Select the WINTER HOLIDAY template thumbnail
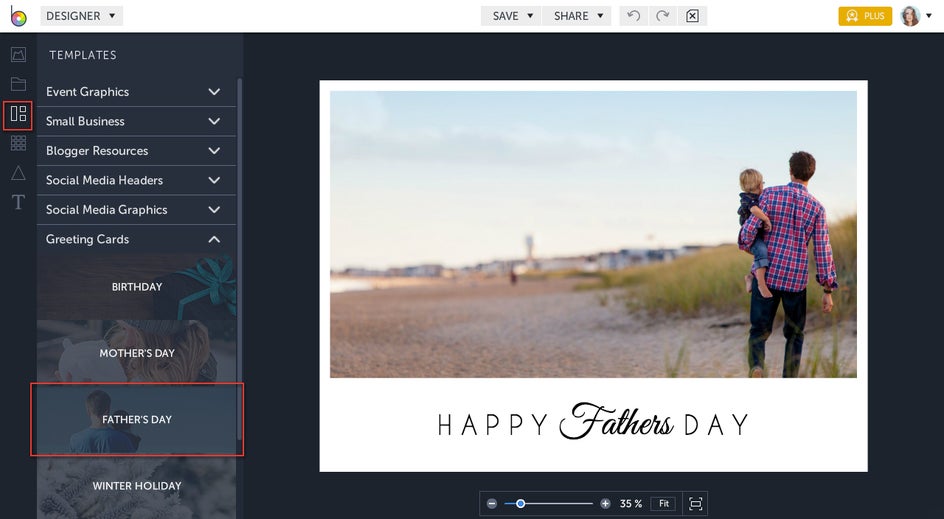944x519 pixels. tap(137, 486)
